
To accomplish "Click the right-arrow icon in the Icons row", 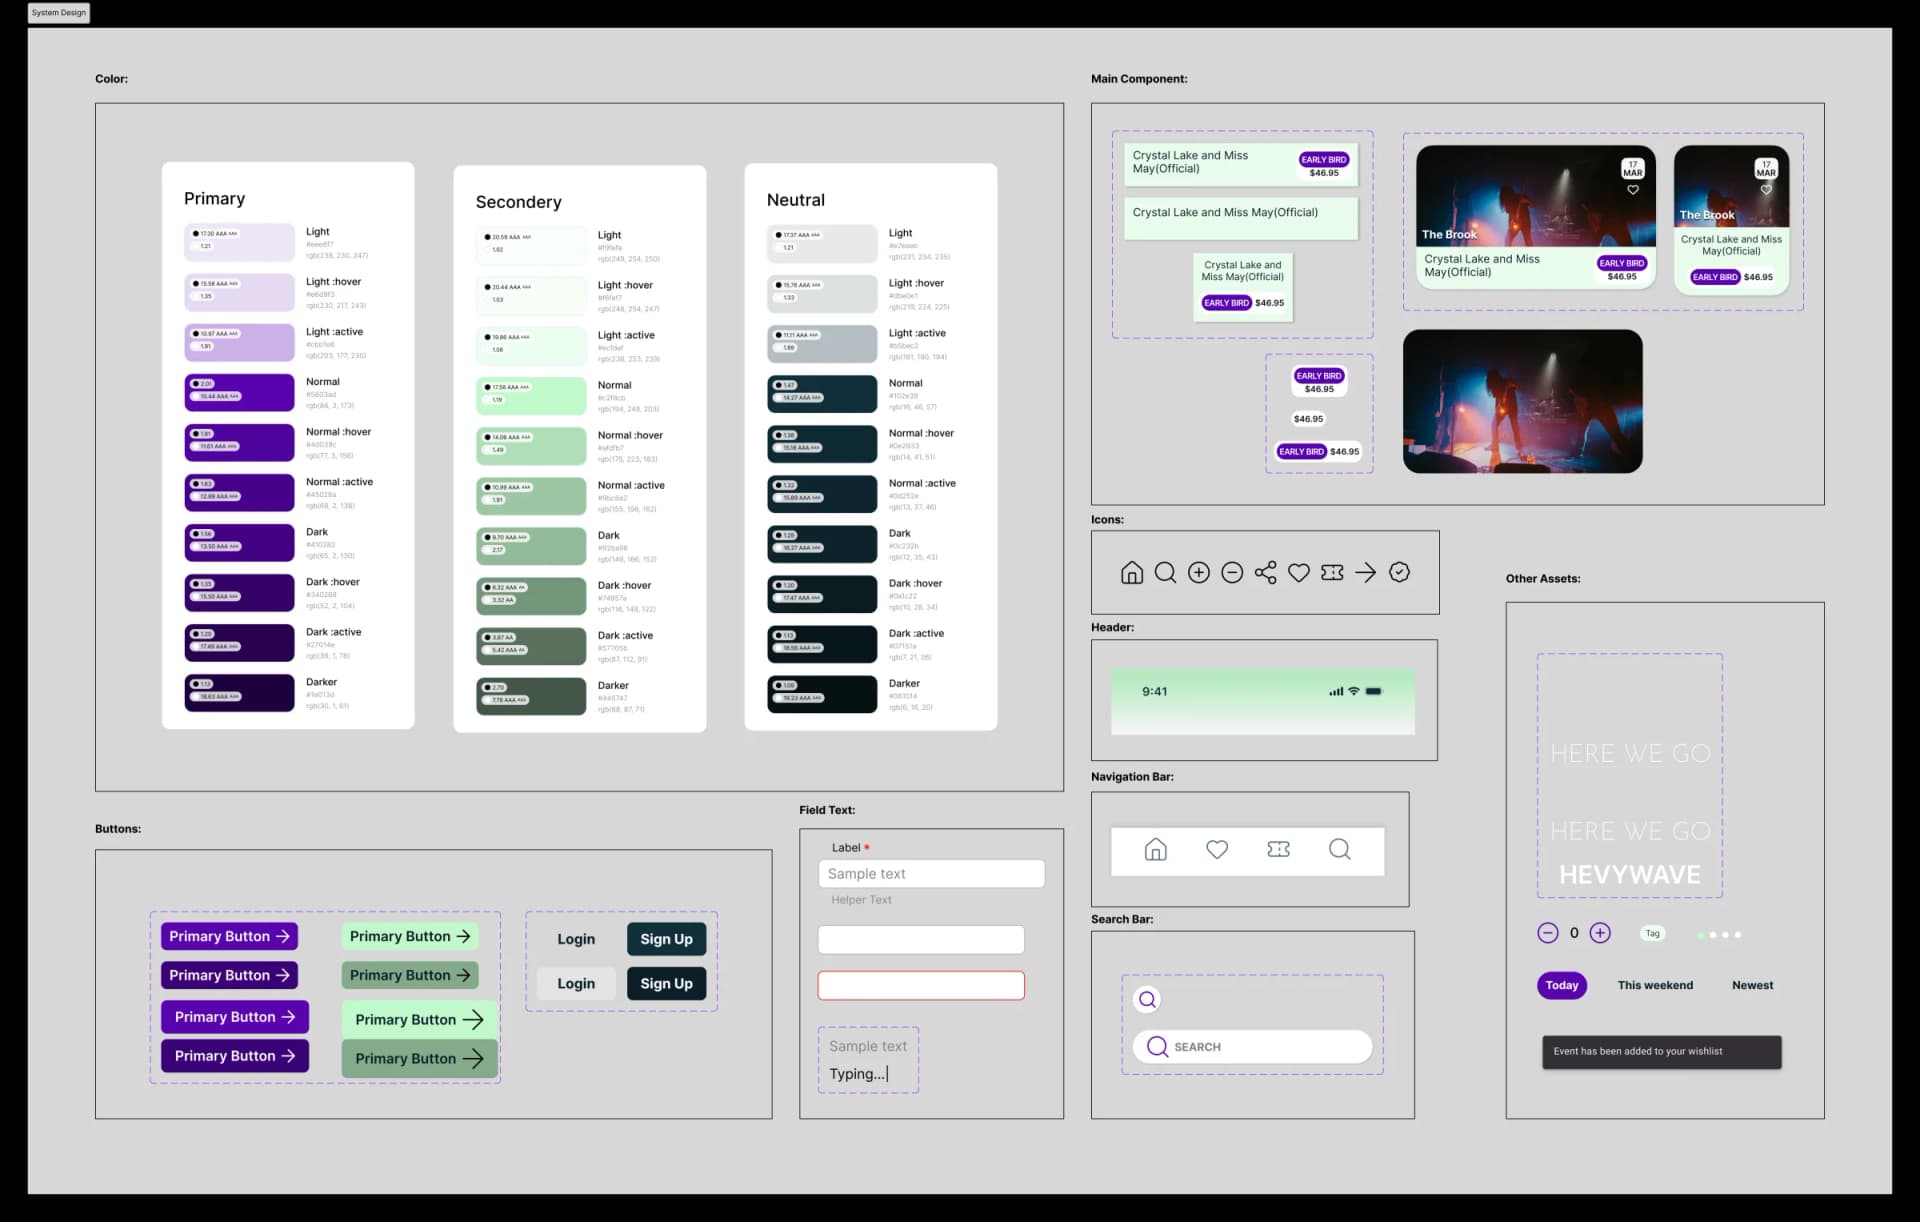I will [1366, 572].
